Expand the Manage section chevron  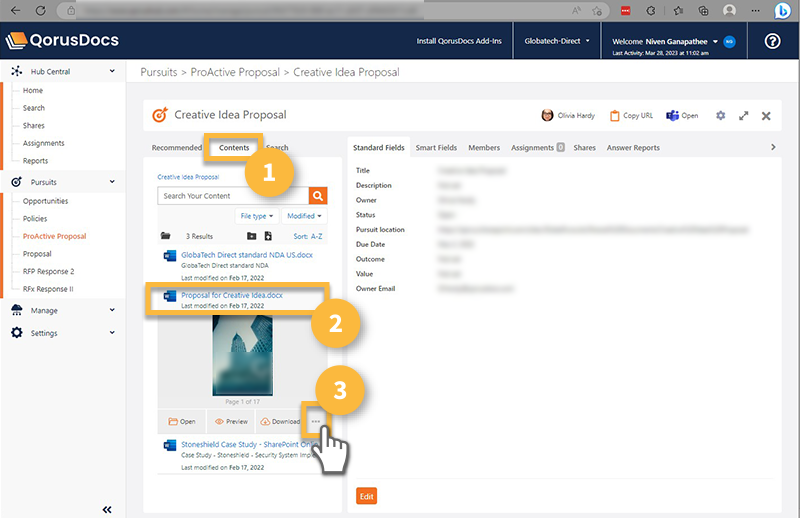click(x=112, y=310)
